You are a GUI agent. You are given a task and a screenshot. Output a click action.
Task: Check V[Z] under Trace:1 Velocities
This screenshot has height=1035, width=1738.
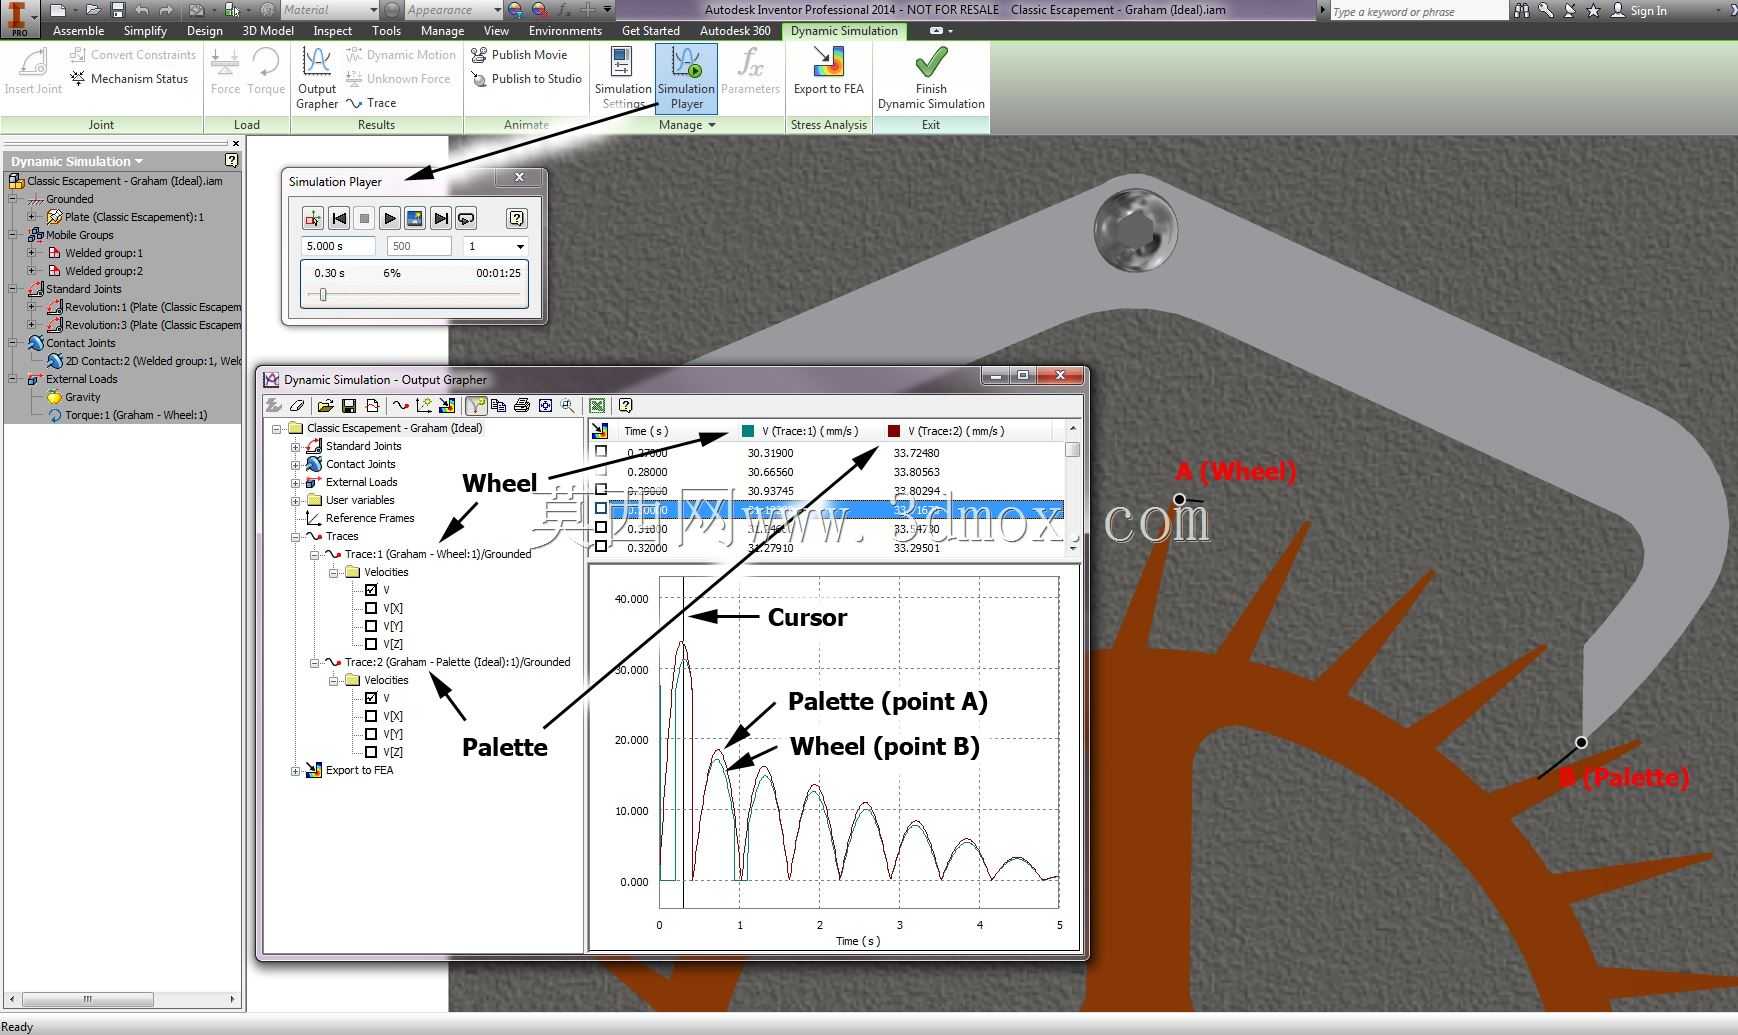coord(371,644)
